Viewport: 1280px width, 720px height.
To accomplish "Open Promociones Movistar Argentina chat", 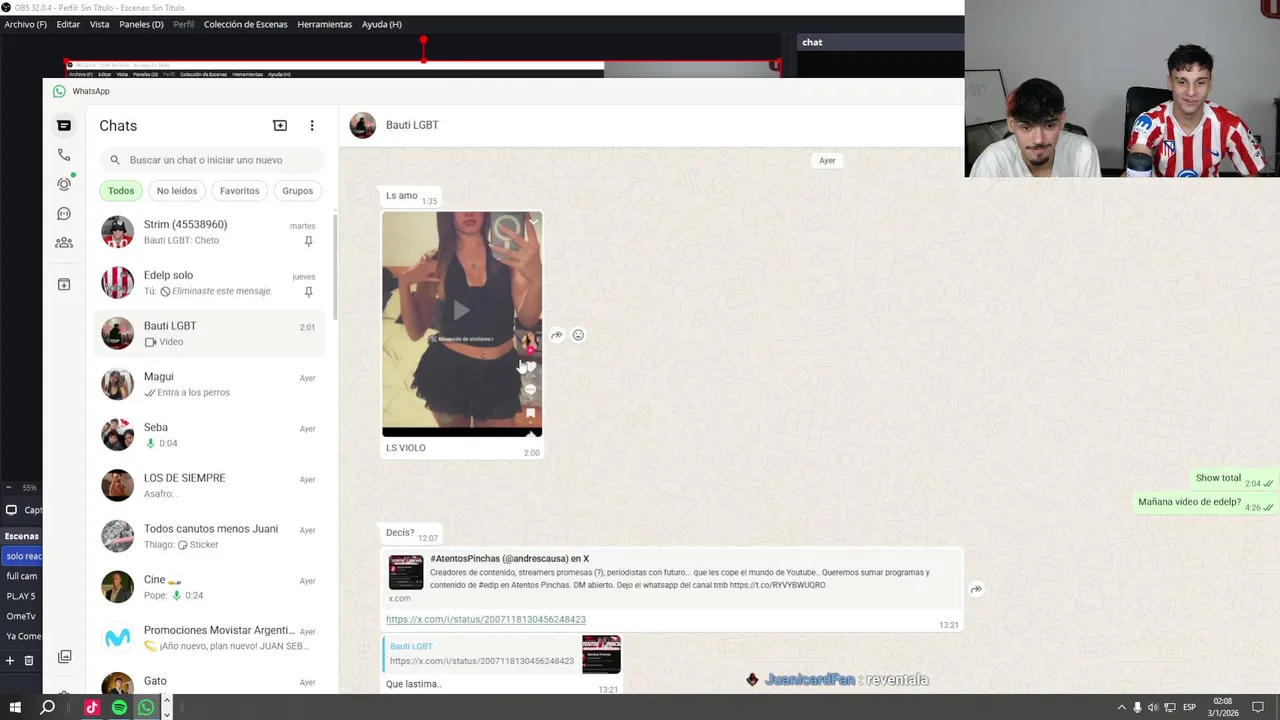I will pyautogui.click(x=210, y=638).
